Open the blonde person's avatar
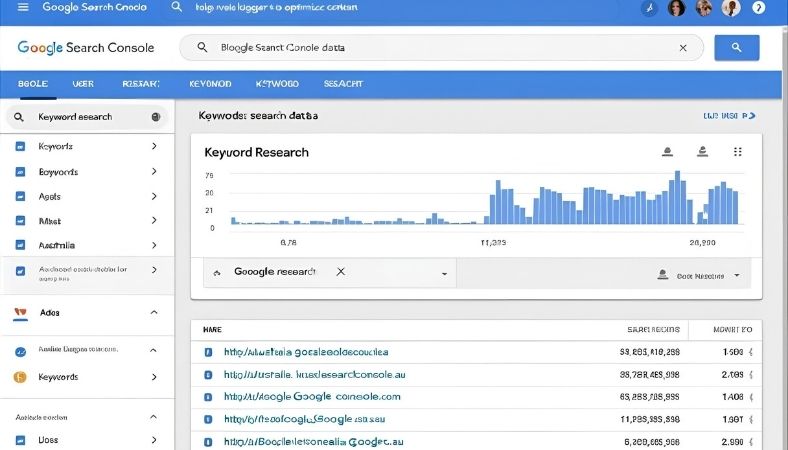The image size is (788, 450). (704, 8)
